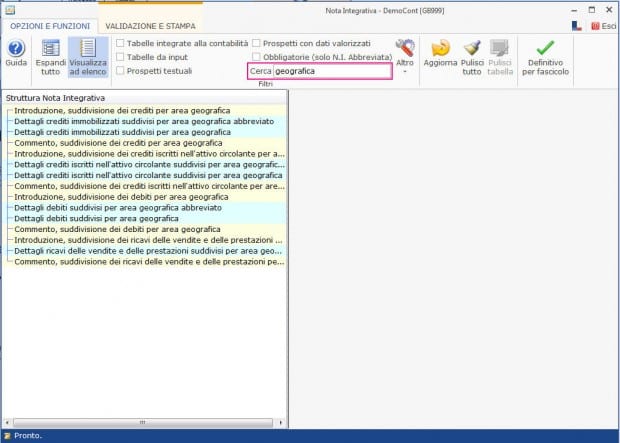Click the scrollbar left arrow

(7, 422)
